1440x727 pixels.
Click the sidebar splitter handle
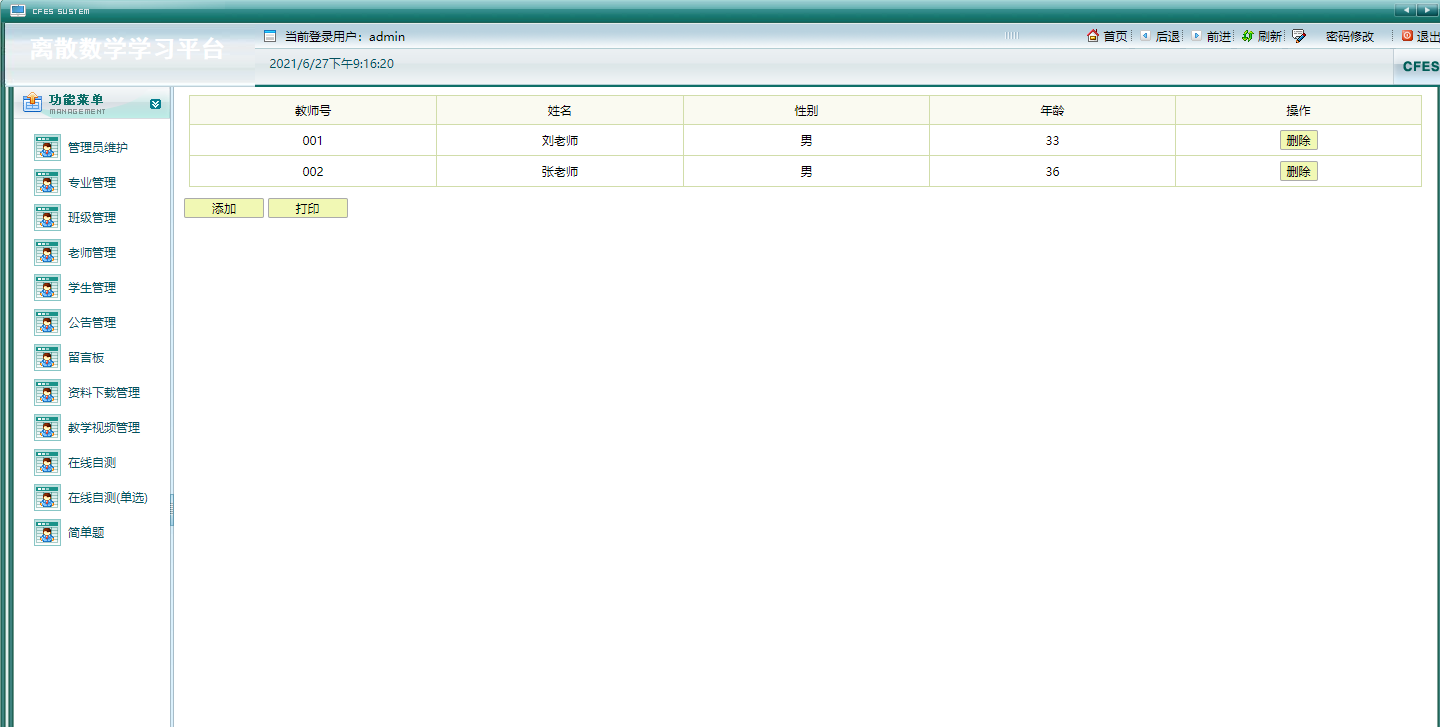click(x=172, y=509)
